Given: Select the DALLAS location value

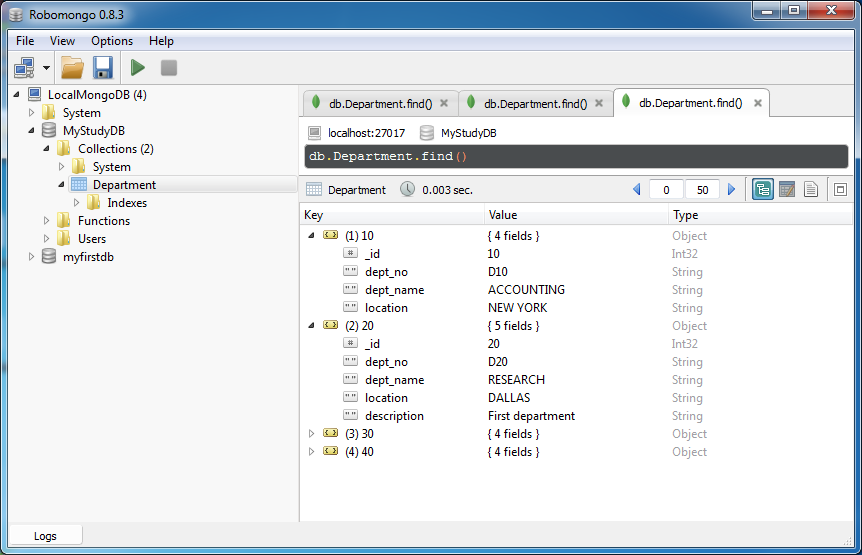Looking at the screenshot, I should click(x=509, y=398).
